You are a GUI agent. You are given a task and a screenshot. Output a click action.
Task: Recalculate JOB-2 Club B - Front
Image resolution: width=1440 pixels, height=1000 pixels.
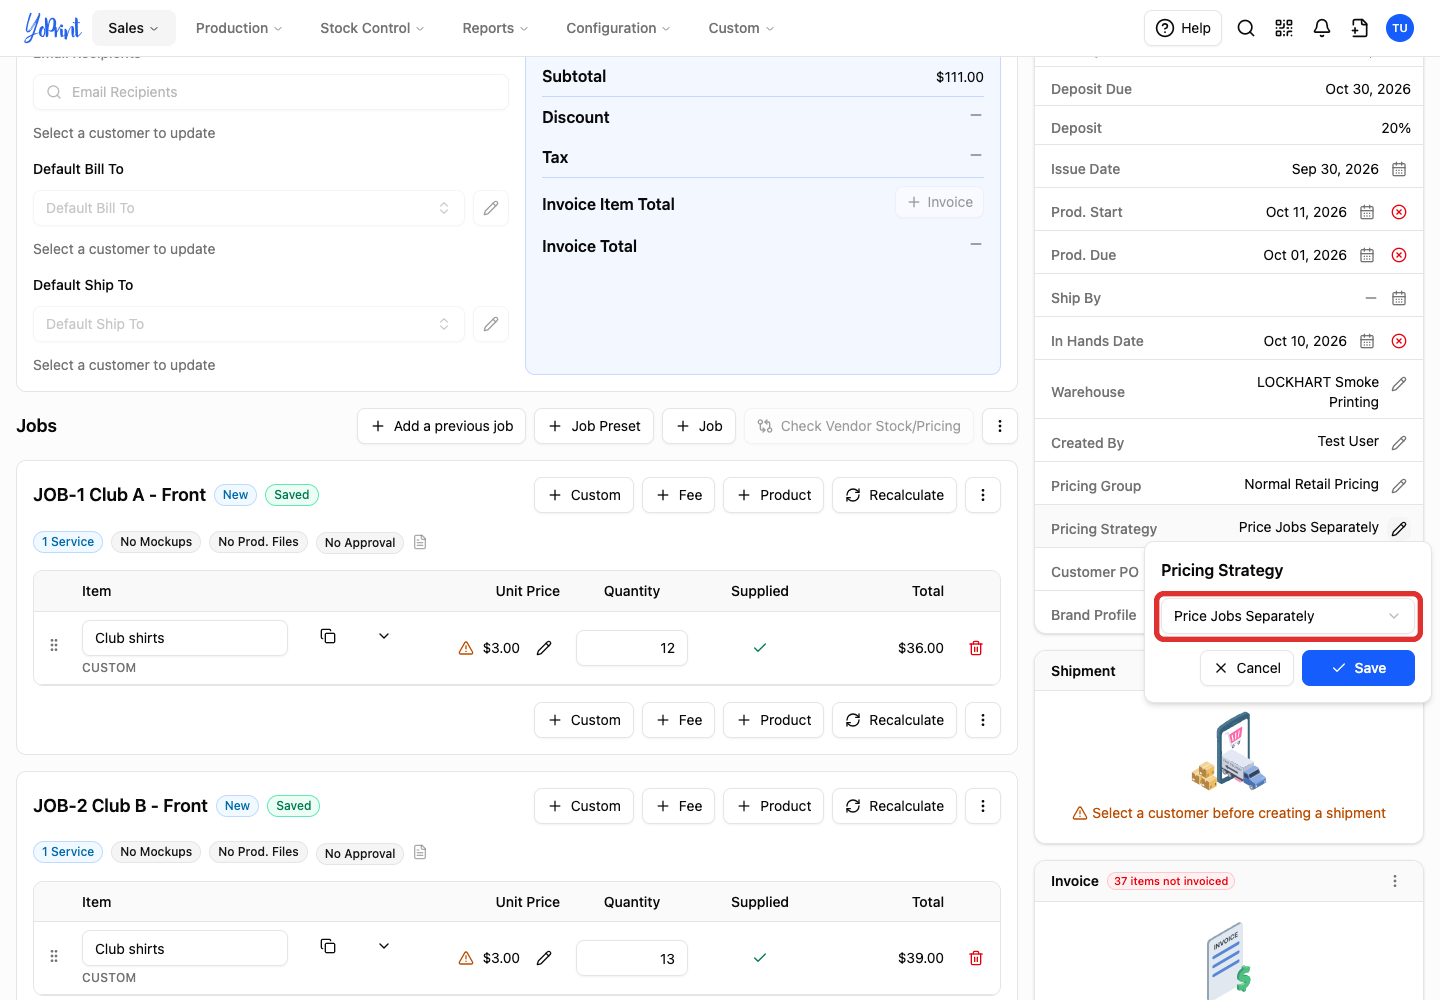coord(894,806)
